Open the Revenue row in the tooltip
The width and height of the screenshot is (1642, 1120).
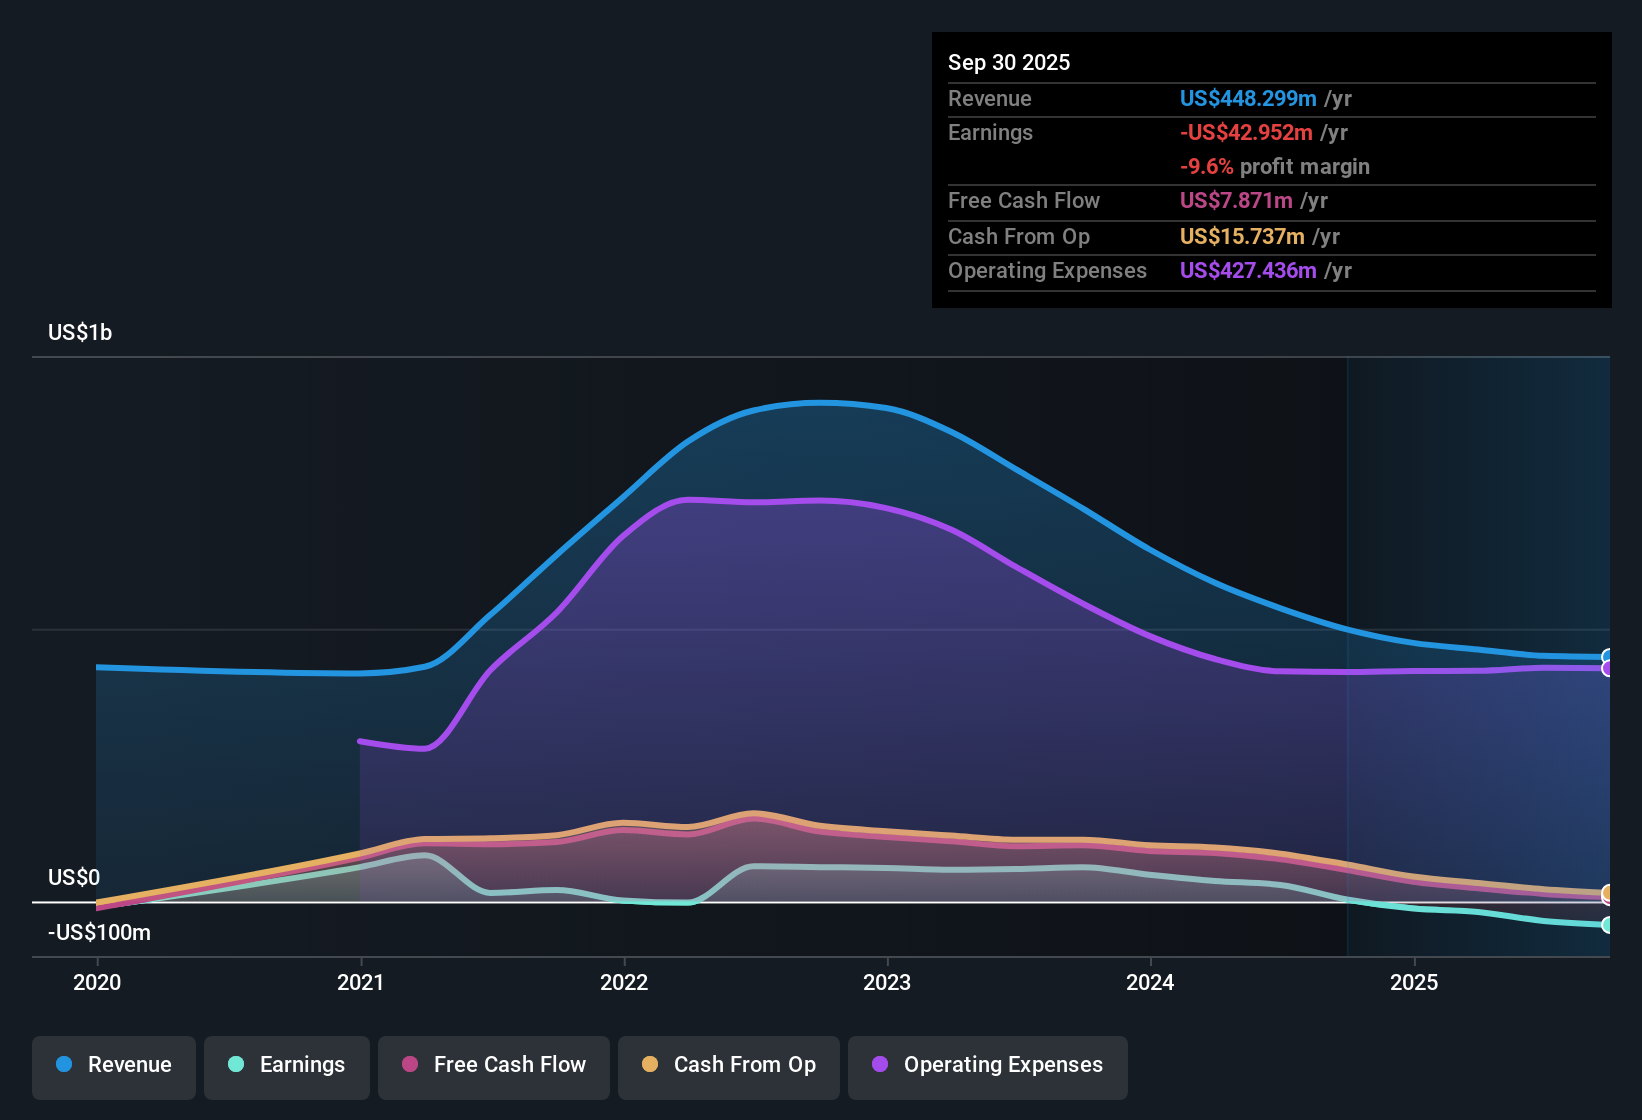pyautogui.click(x=1150, y=99)
